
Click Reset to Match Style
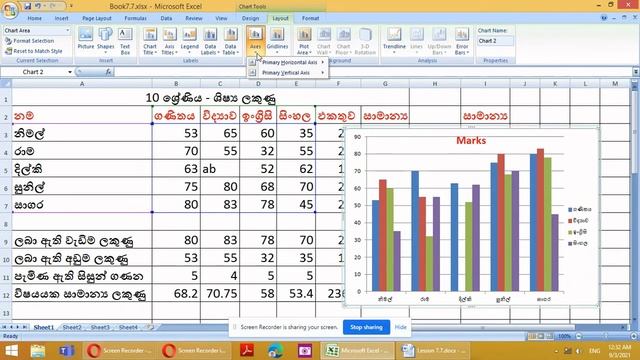tap(33, 51)
